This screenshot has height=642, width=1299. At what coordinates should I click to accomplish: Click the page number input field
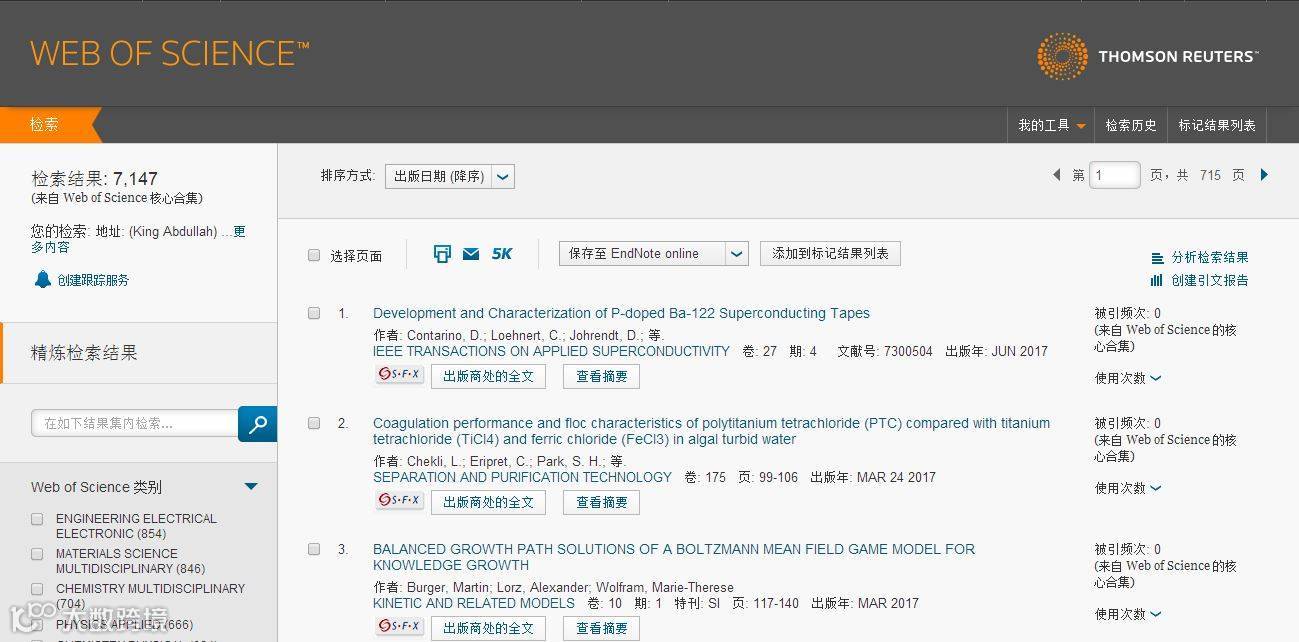click(x=1115, y=175)
